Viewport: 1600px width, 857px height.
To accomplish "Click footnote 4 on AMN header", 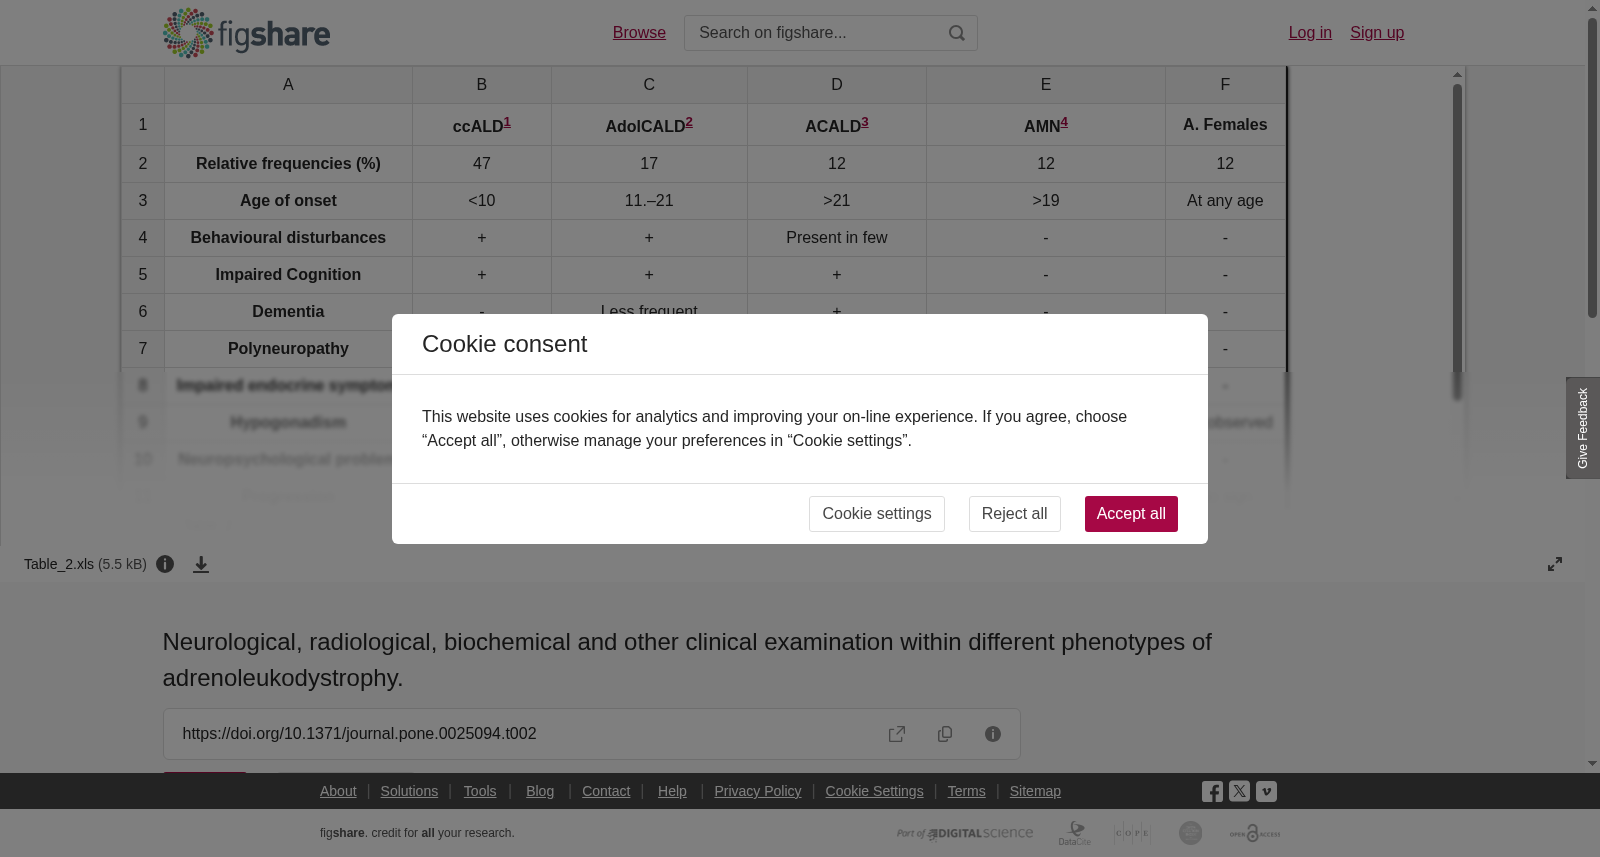I will 1064,122.
